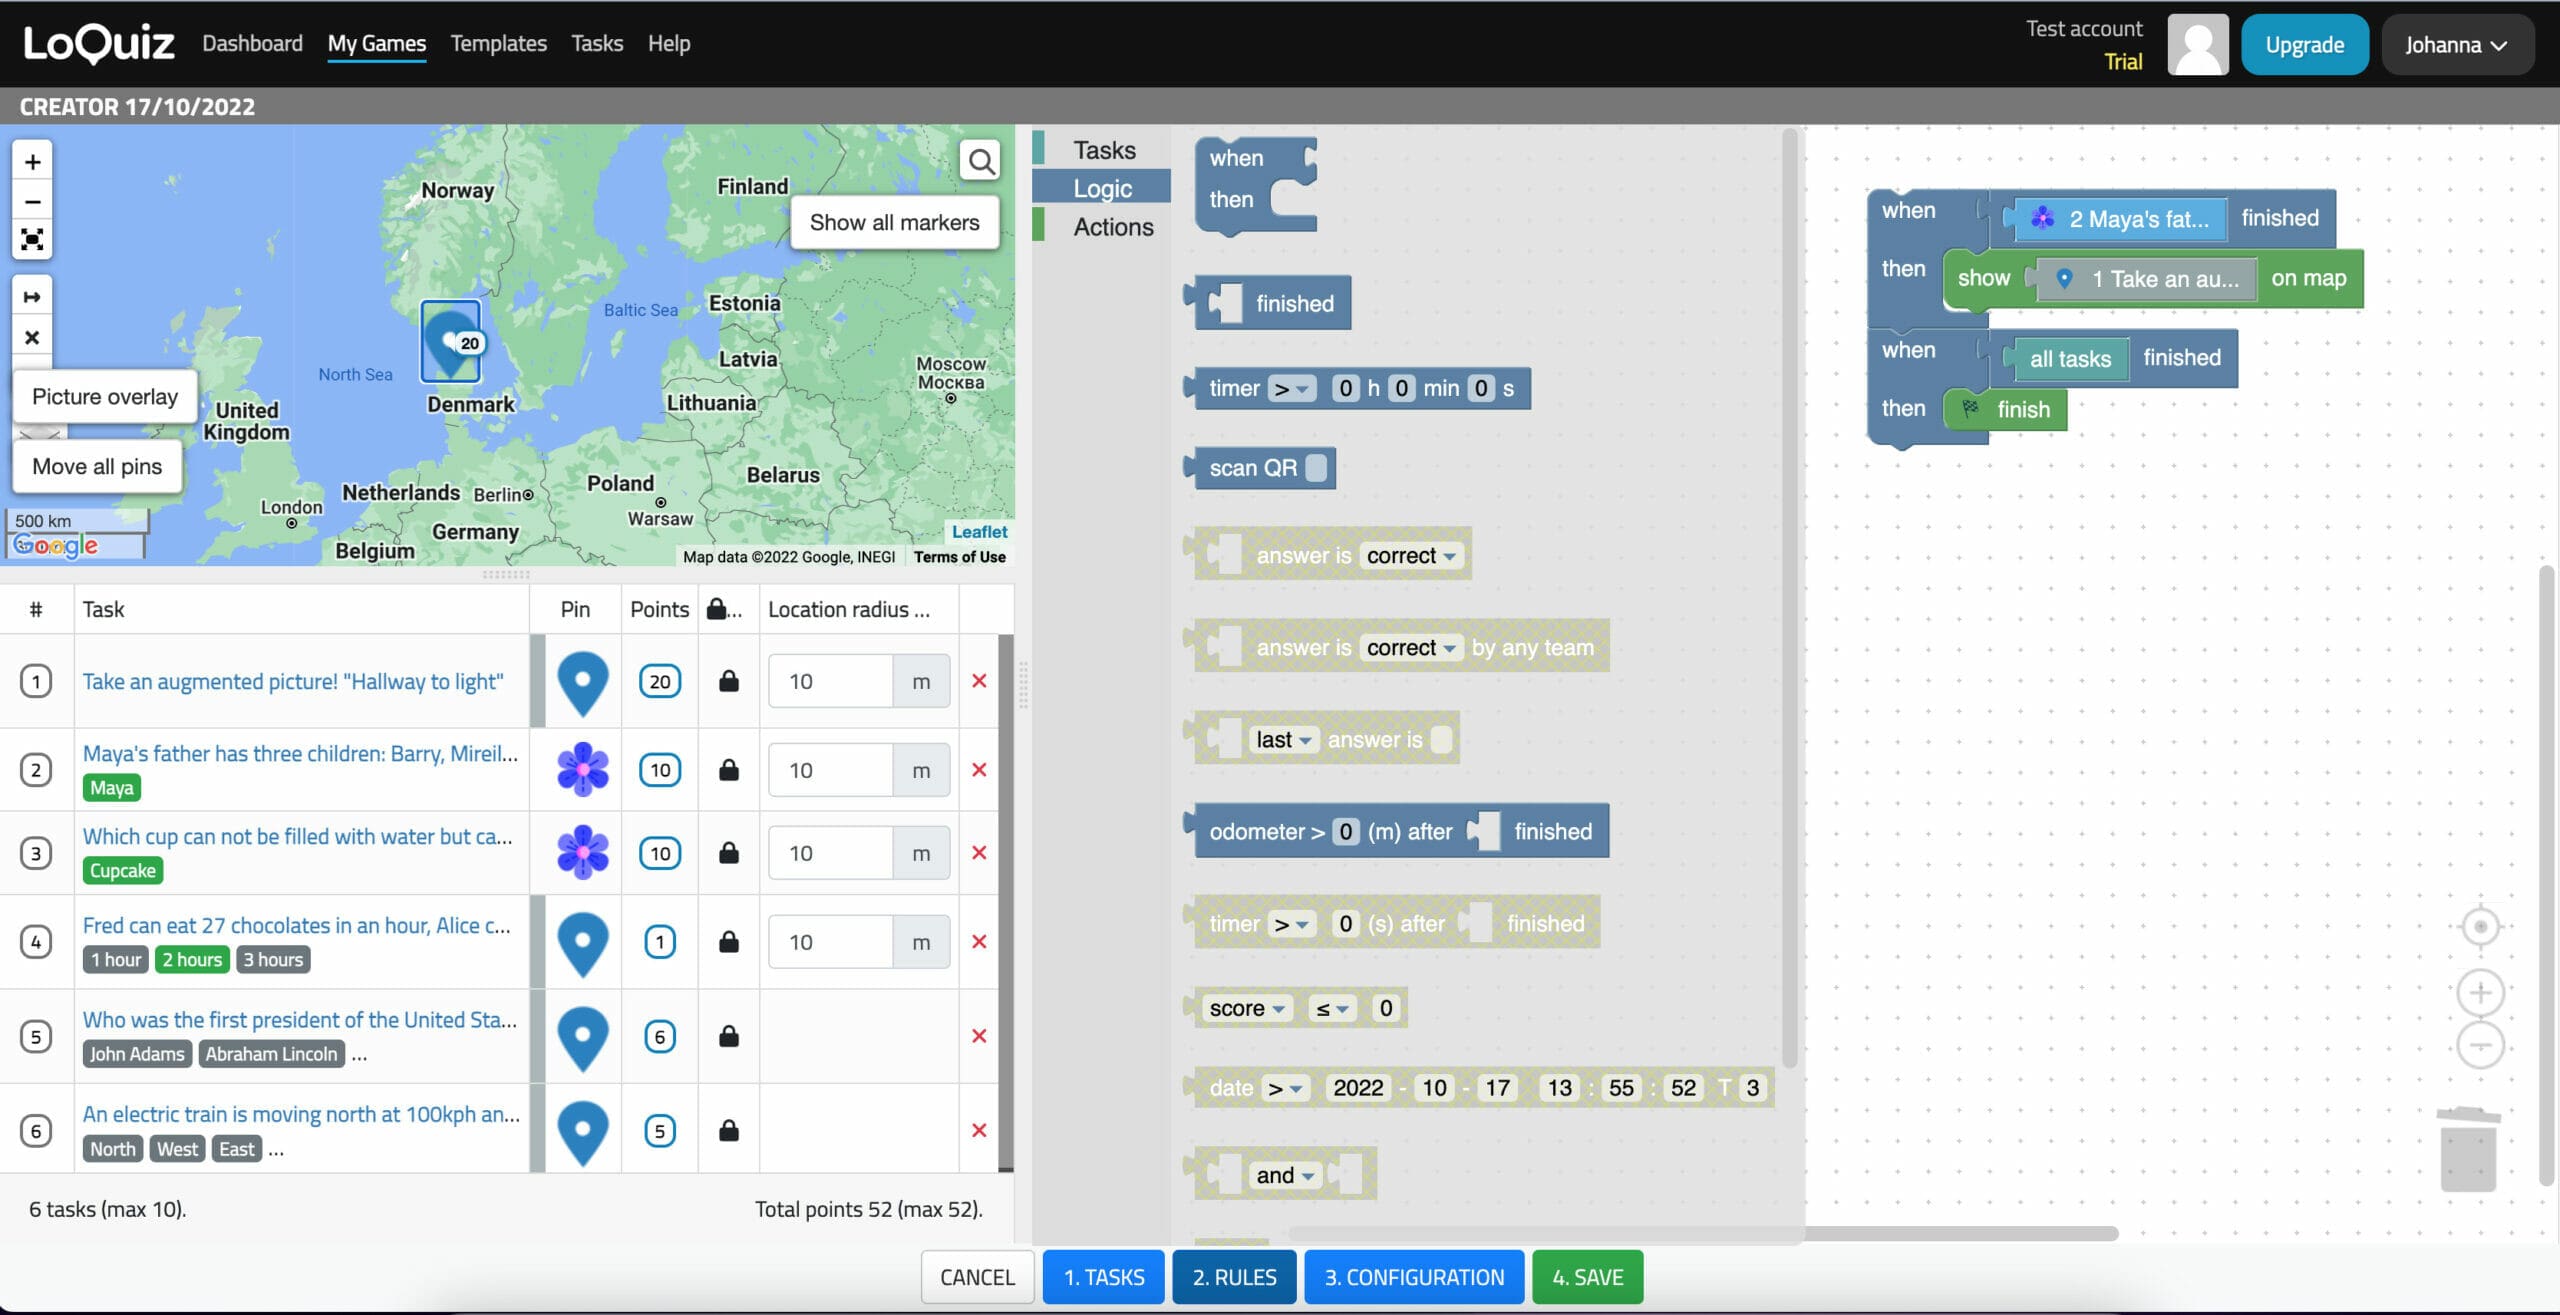Toggle the lock on the electric train task
Viewport: 2560px width, 1315px height.
728,1130
